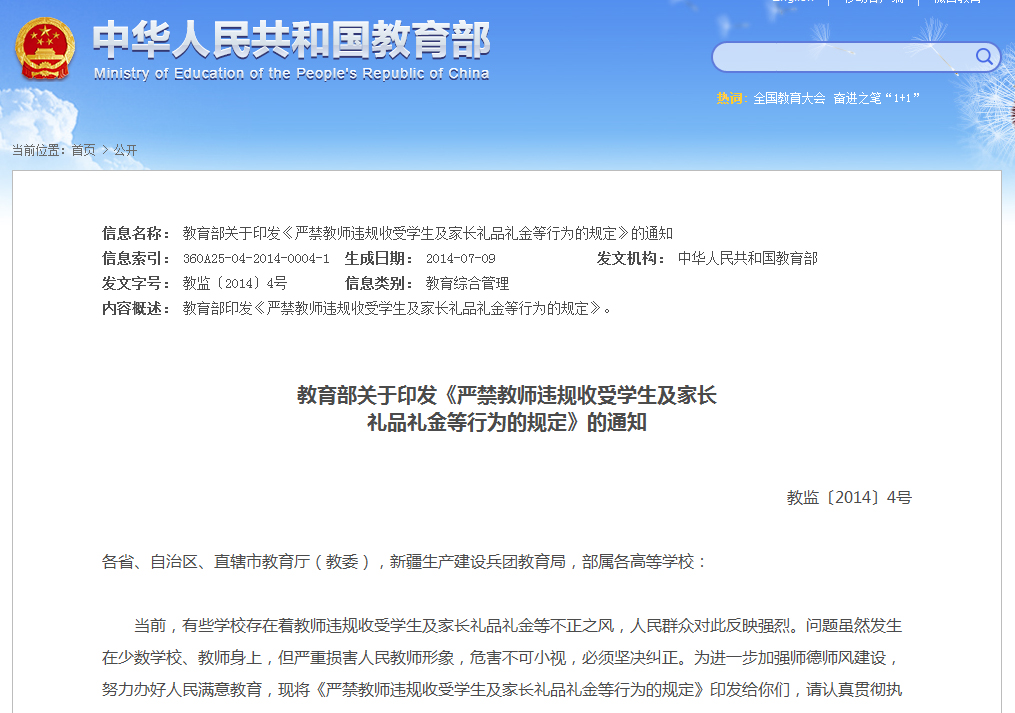Click the magnifier search icon
1015x713 pixels.
[984, 57]
